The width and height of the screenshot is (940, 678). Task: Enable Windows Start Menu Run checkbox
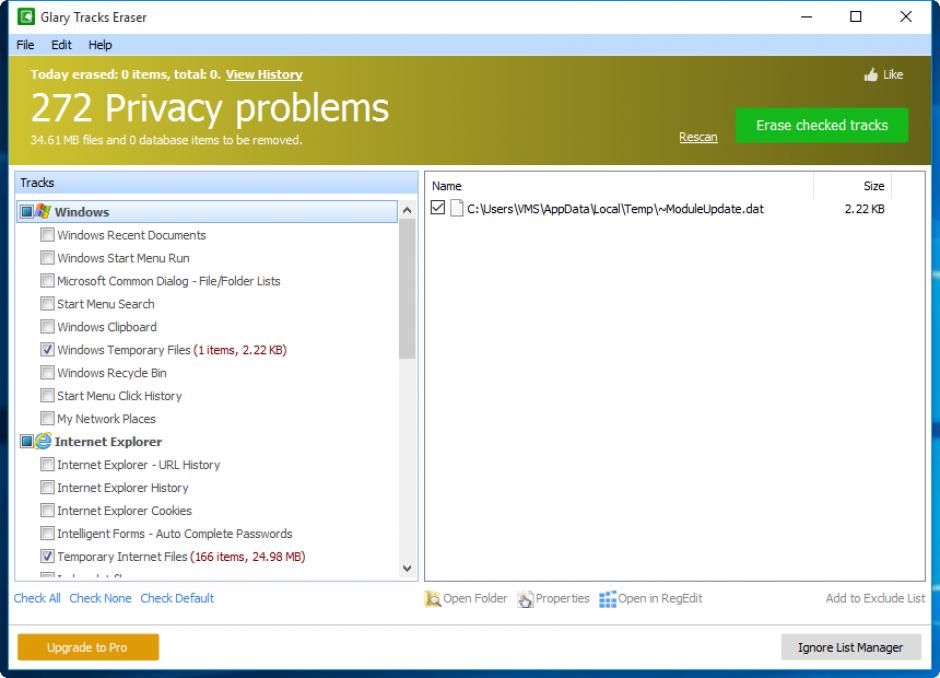(47, 258)
